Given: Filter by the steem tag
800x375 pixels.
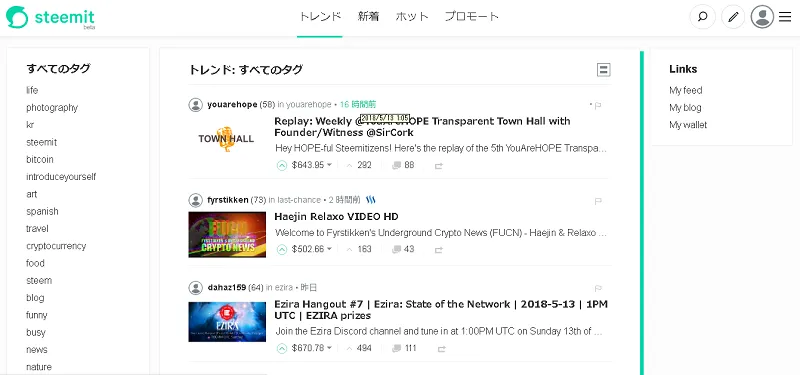Looking at the screenshot, I should 39,281.
